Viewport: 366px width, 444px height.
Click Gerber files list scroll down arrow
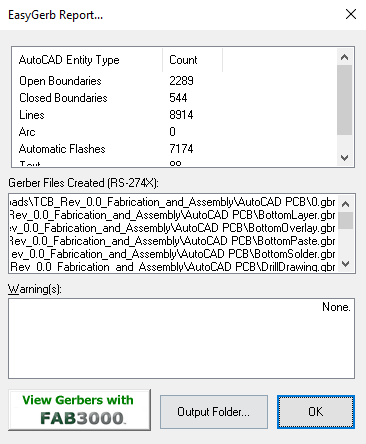tap(346, 264)
